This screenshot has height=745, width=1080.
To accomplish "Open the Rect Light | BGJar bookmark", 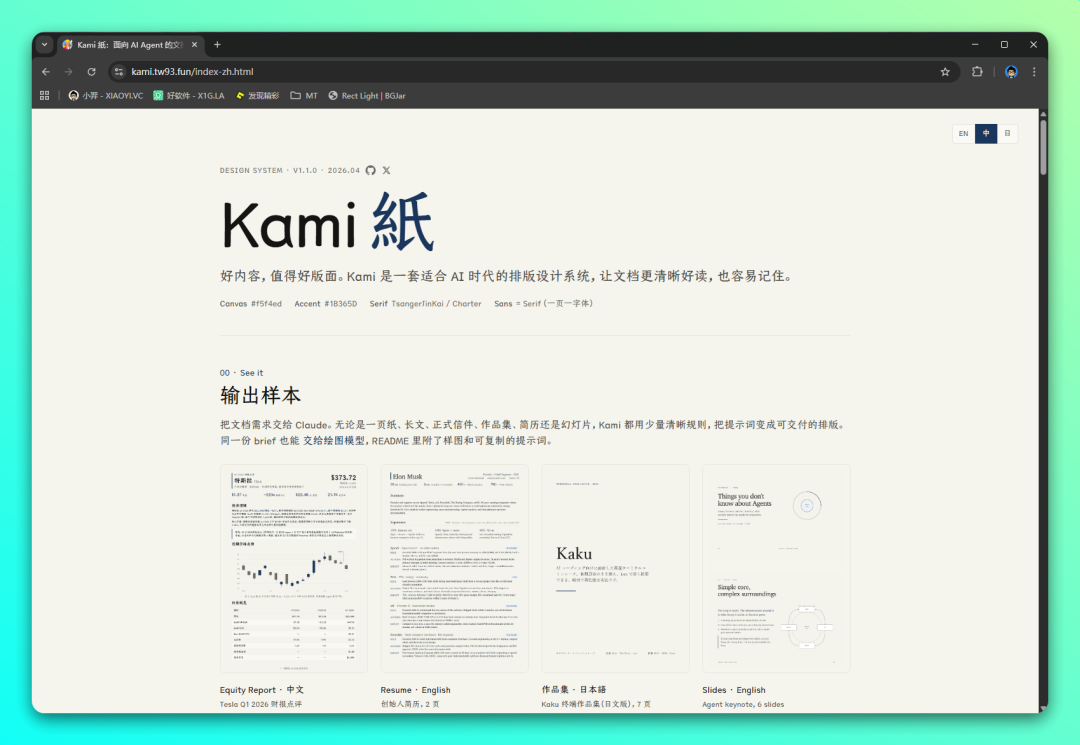I will point(366,96).
